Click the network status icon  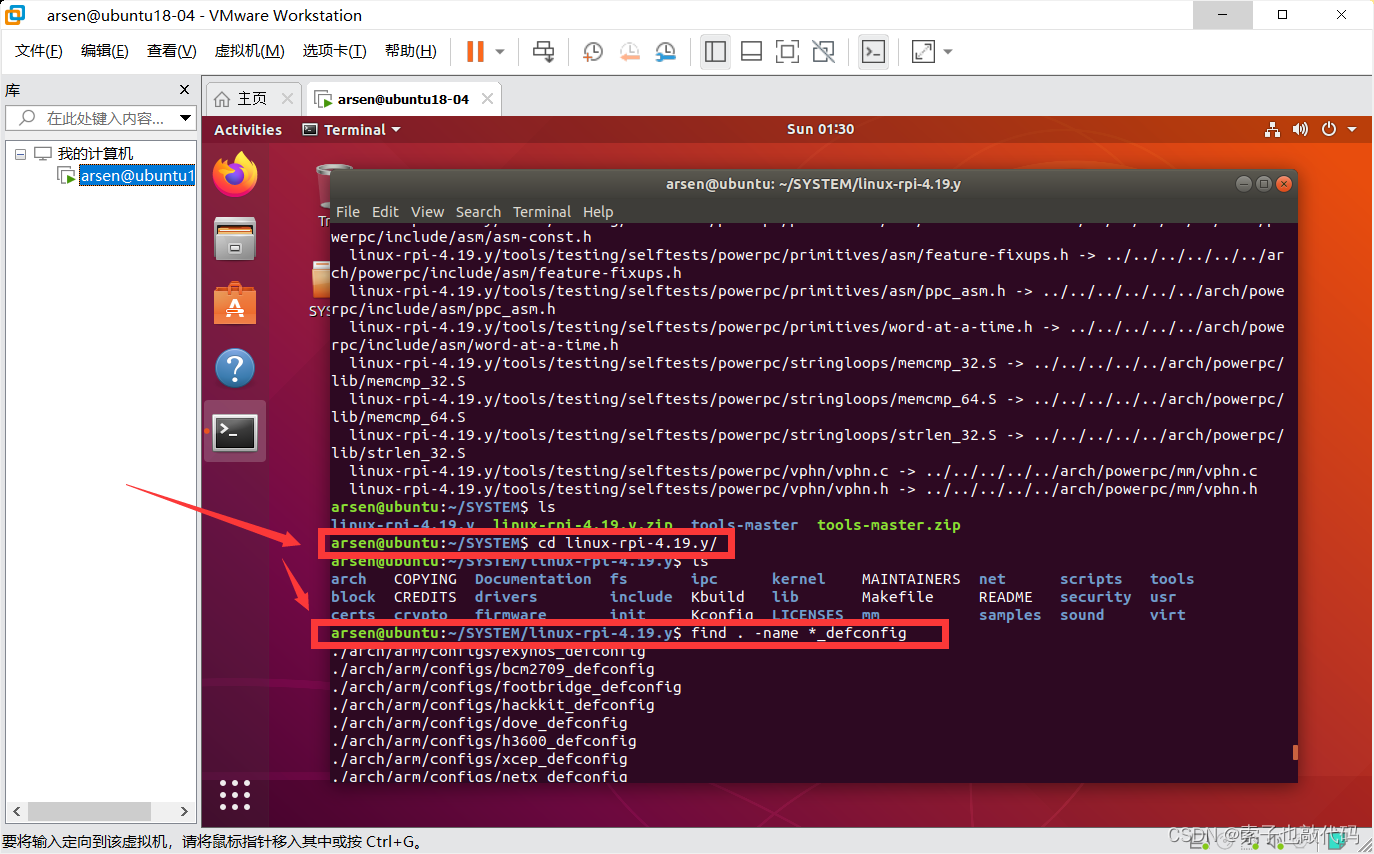click(1272, 129)
